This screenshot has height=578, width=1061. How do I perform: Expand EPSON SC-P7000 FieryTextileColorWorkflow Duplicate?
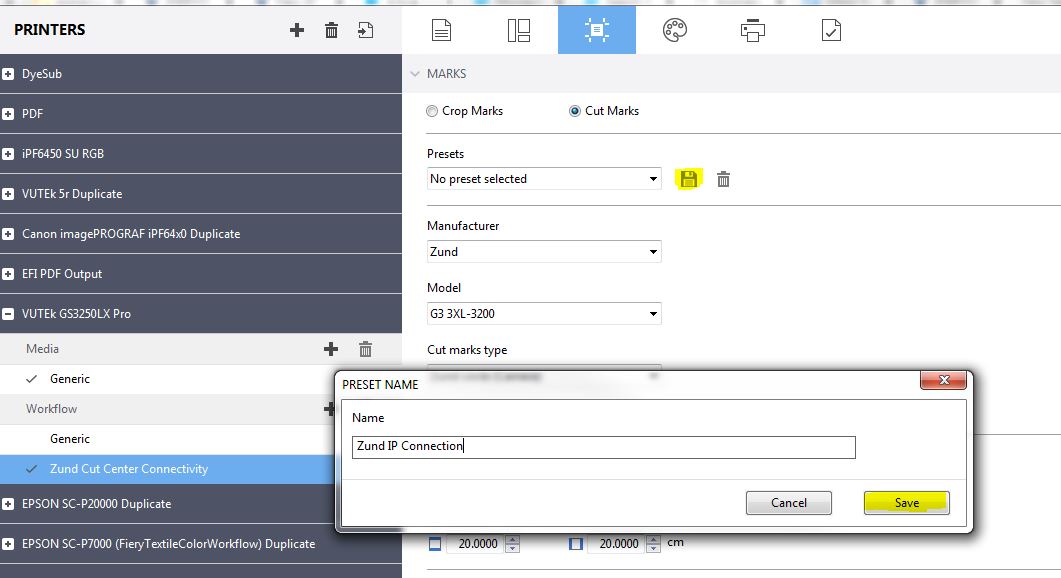(8, 543)
